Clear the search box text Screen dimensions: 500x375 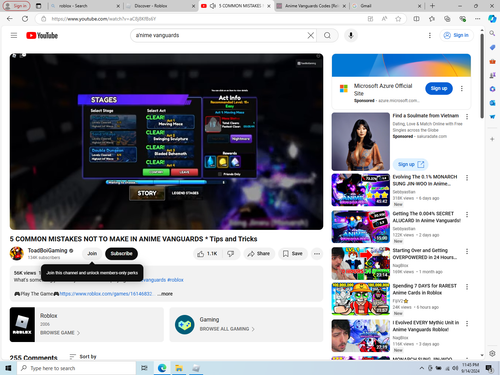coord(310,35)
